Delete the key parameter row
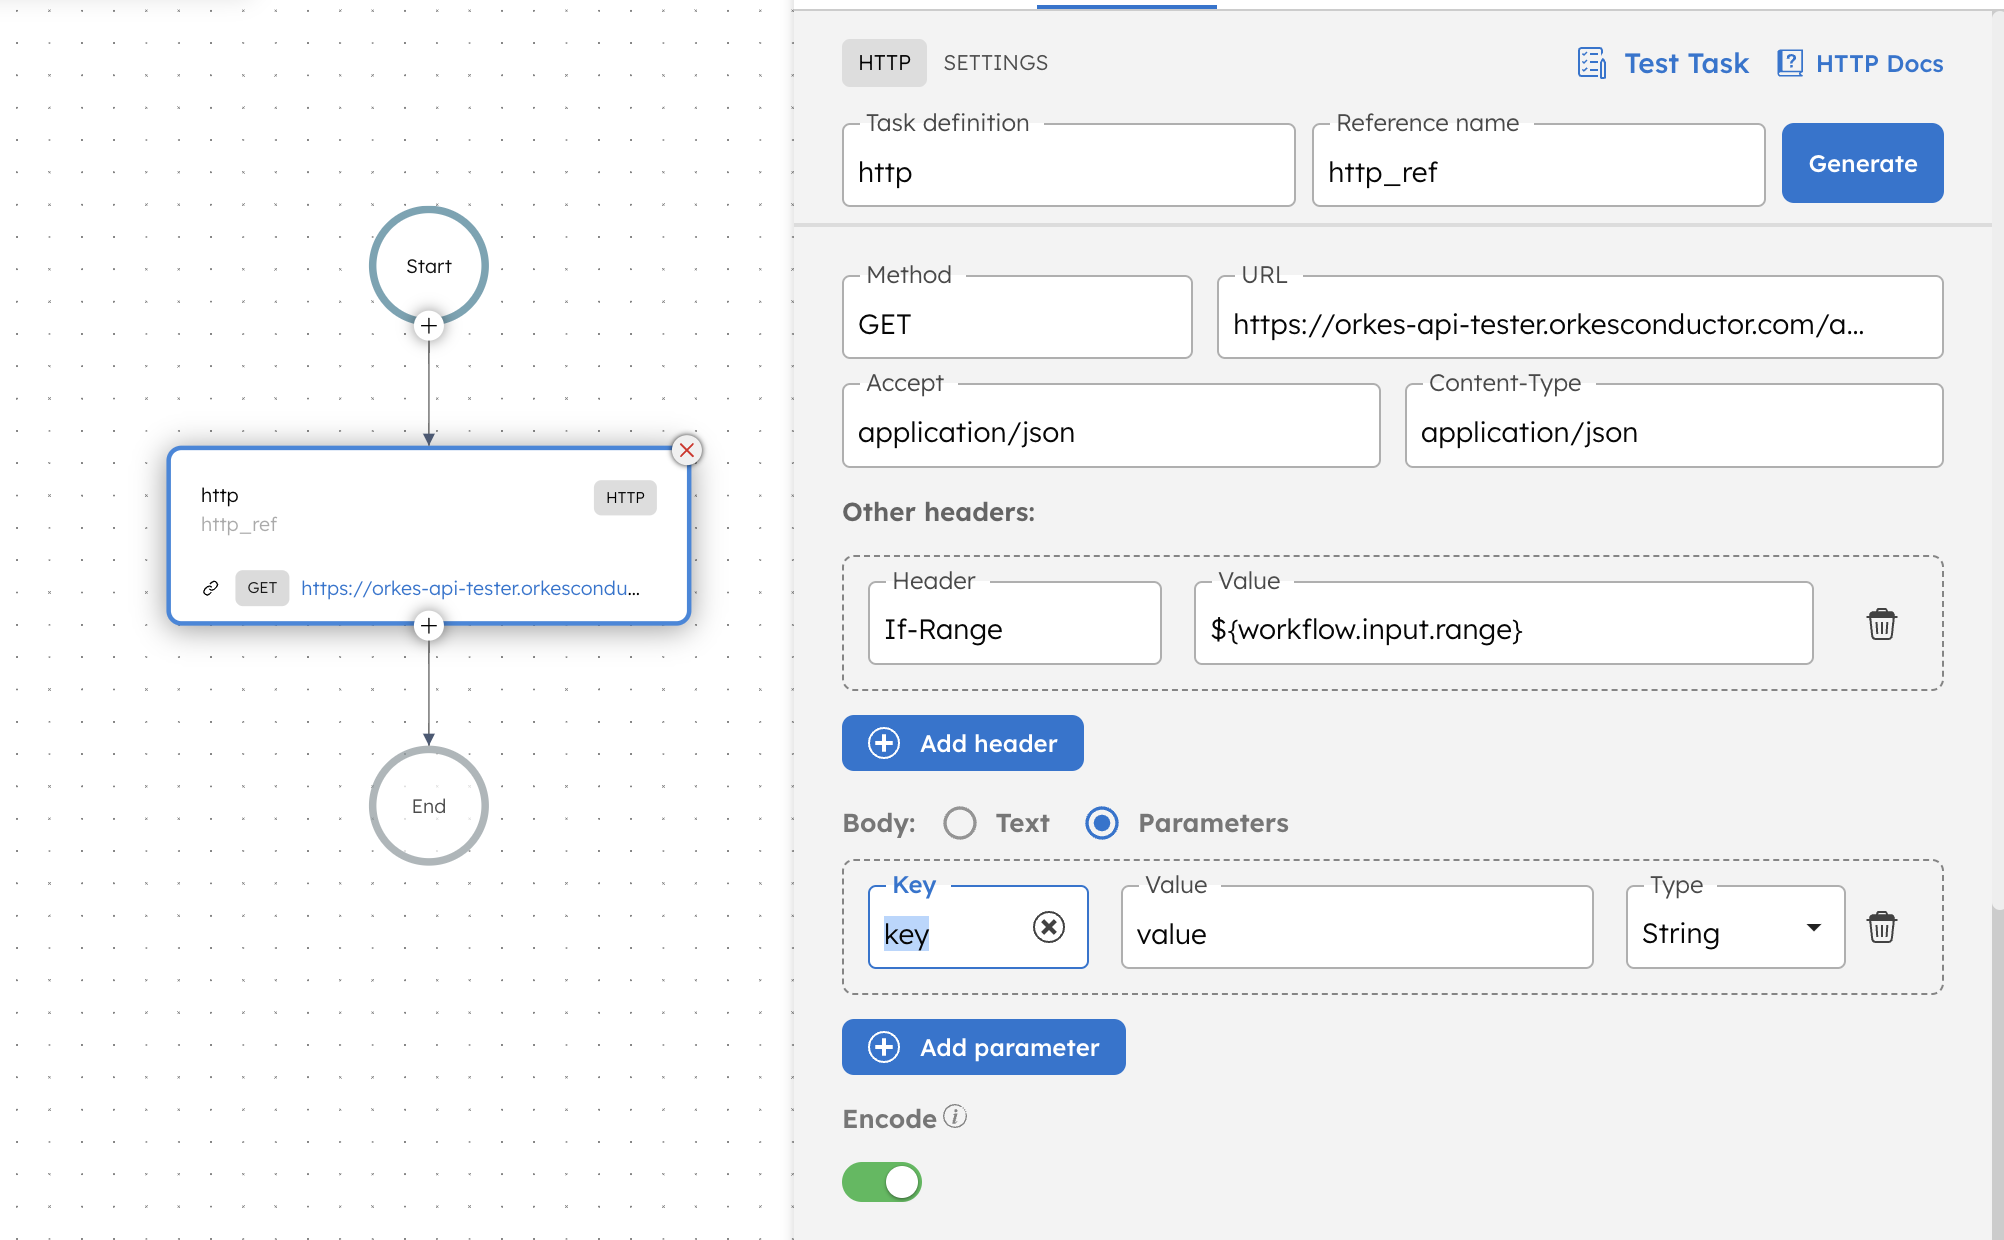 tap(1881, 927)
